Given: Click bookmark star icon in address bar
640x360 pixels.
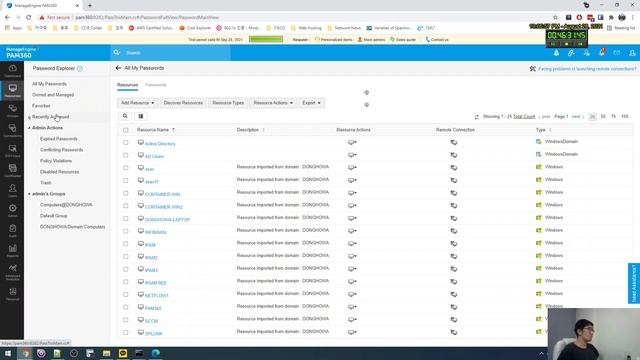Looking at the screenshot, I should point(555,18).
